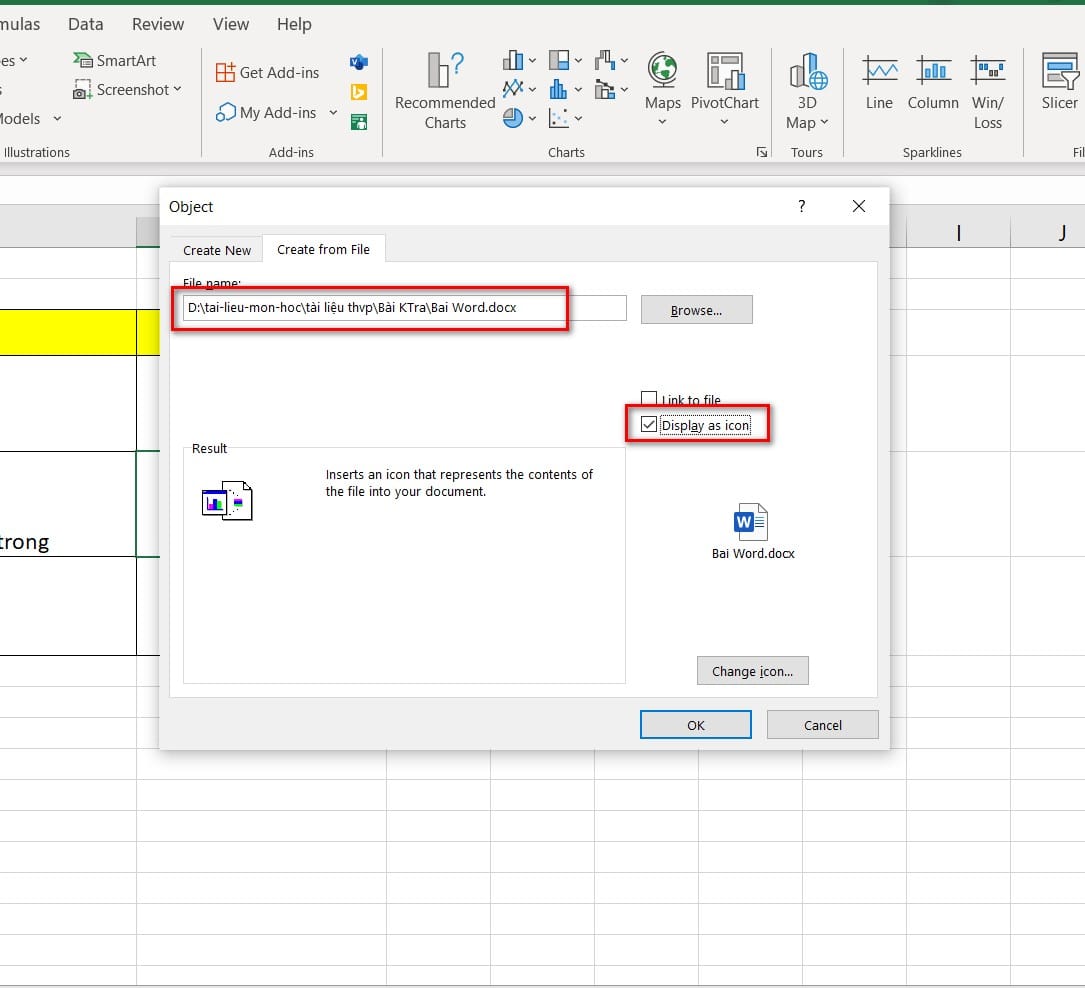Click the Slicer filter icon
The width and height of the screenshot is (1085, 988).
pos(1059,82)
